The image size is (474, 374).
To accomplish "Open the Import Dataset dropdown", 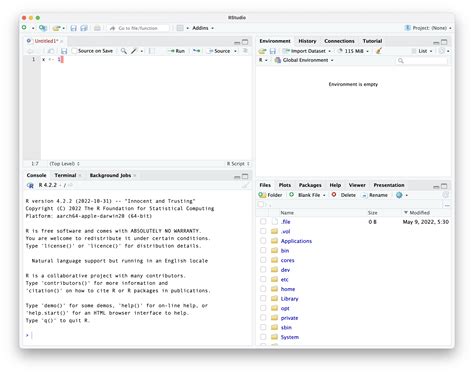I will [x=307, y=51].
